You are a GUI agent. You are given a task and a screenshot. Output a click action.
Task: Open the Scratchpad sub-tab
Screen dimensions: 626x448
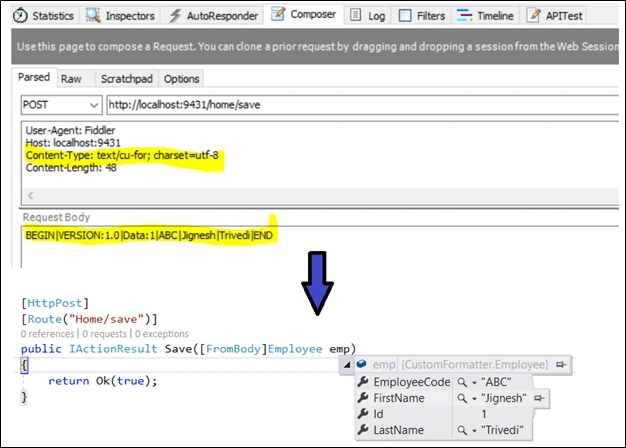click(x=127, y=79)
